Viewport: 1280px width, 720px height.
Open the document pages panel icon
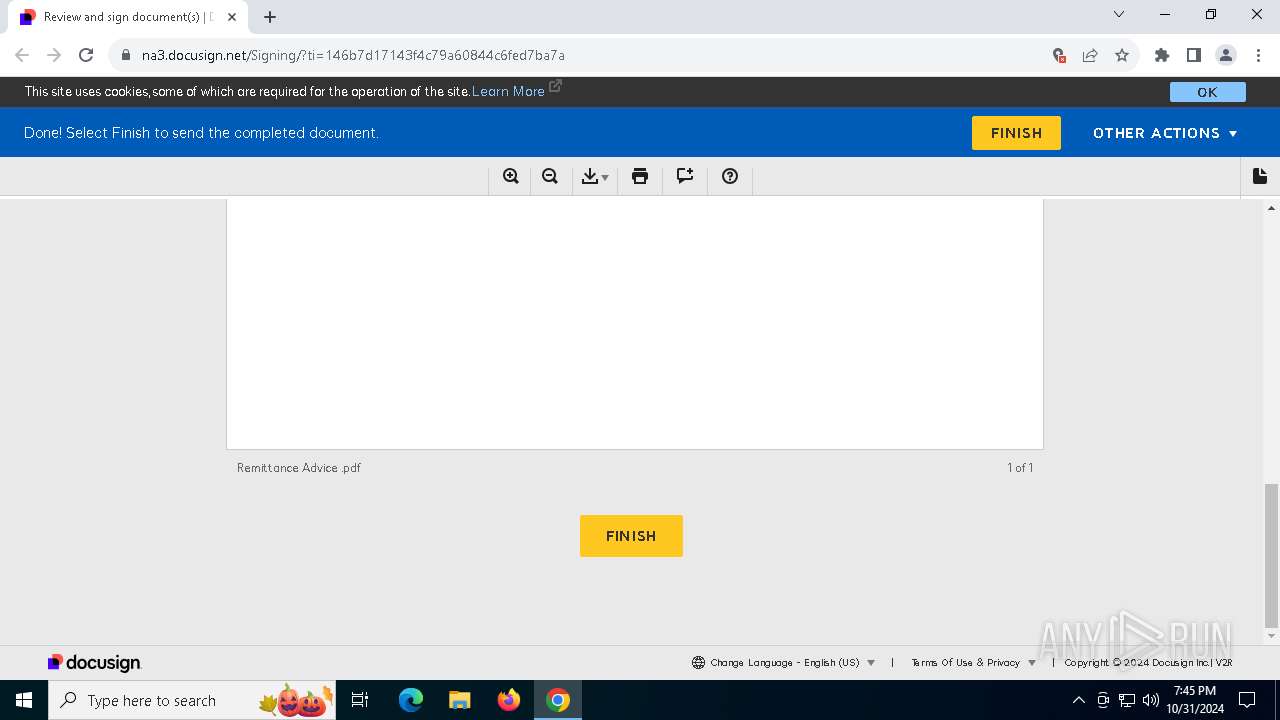coord(1260,176)
